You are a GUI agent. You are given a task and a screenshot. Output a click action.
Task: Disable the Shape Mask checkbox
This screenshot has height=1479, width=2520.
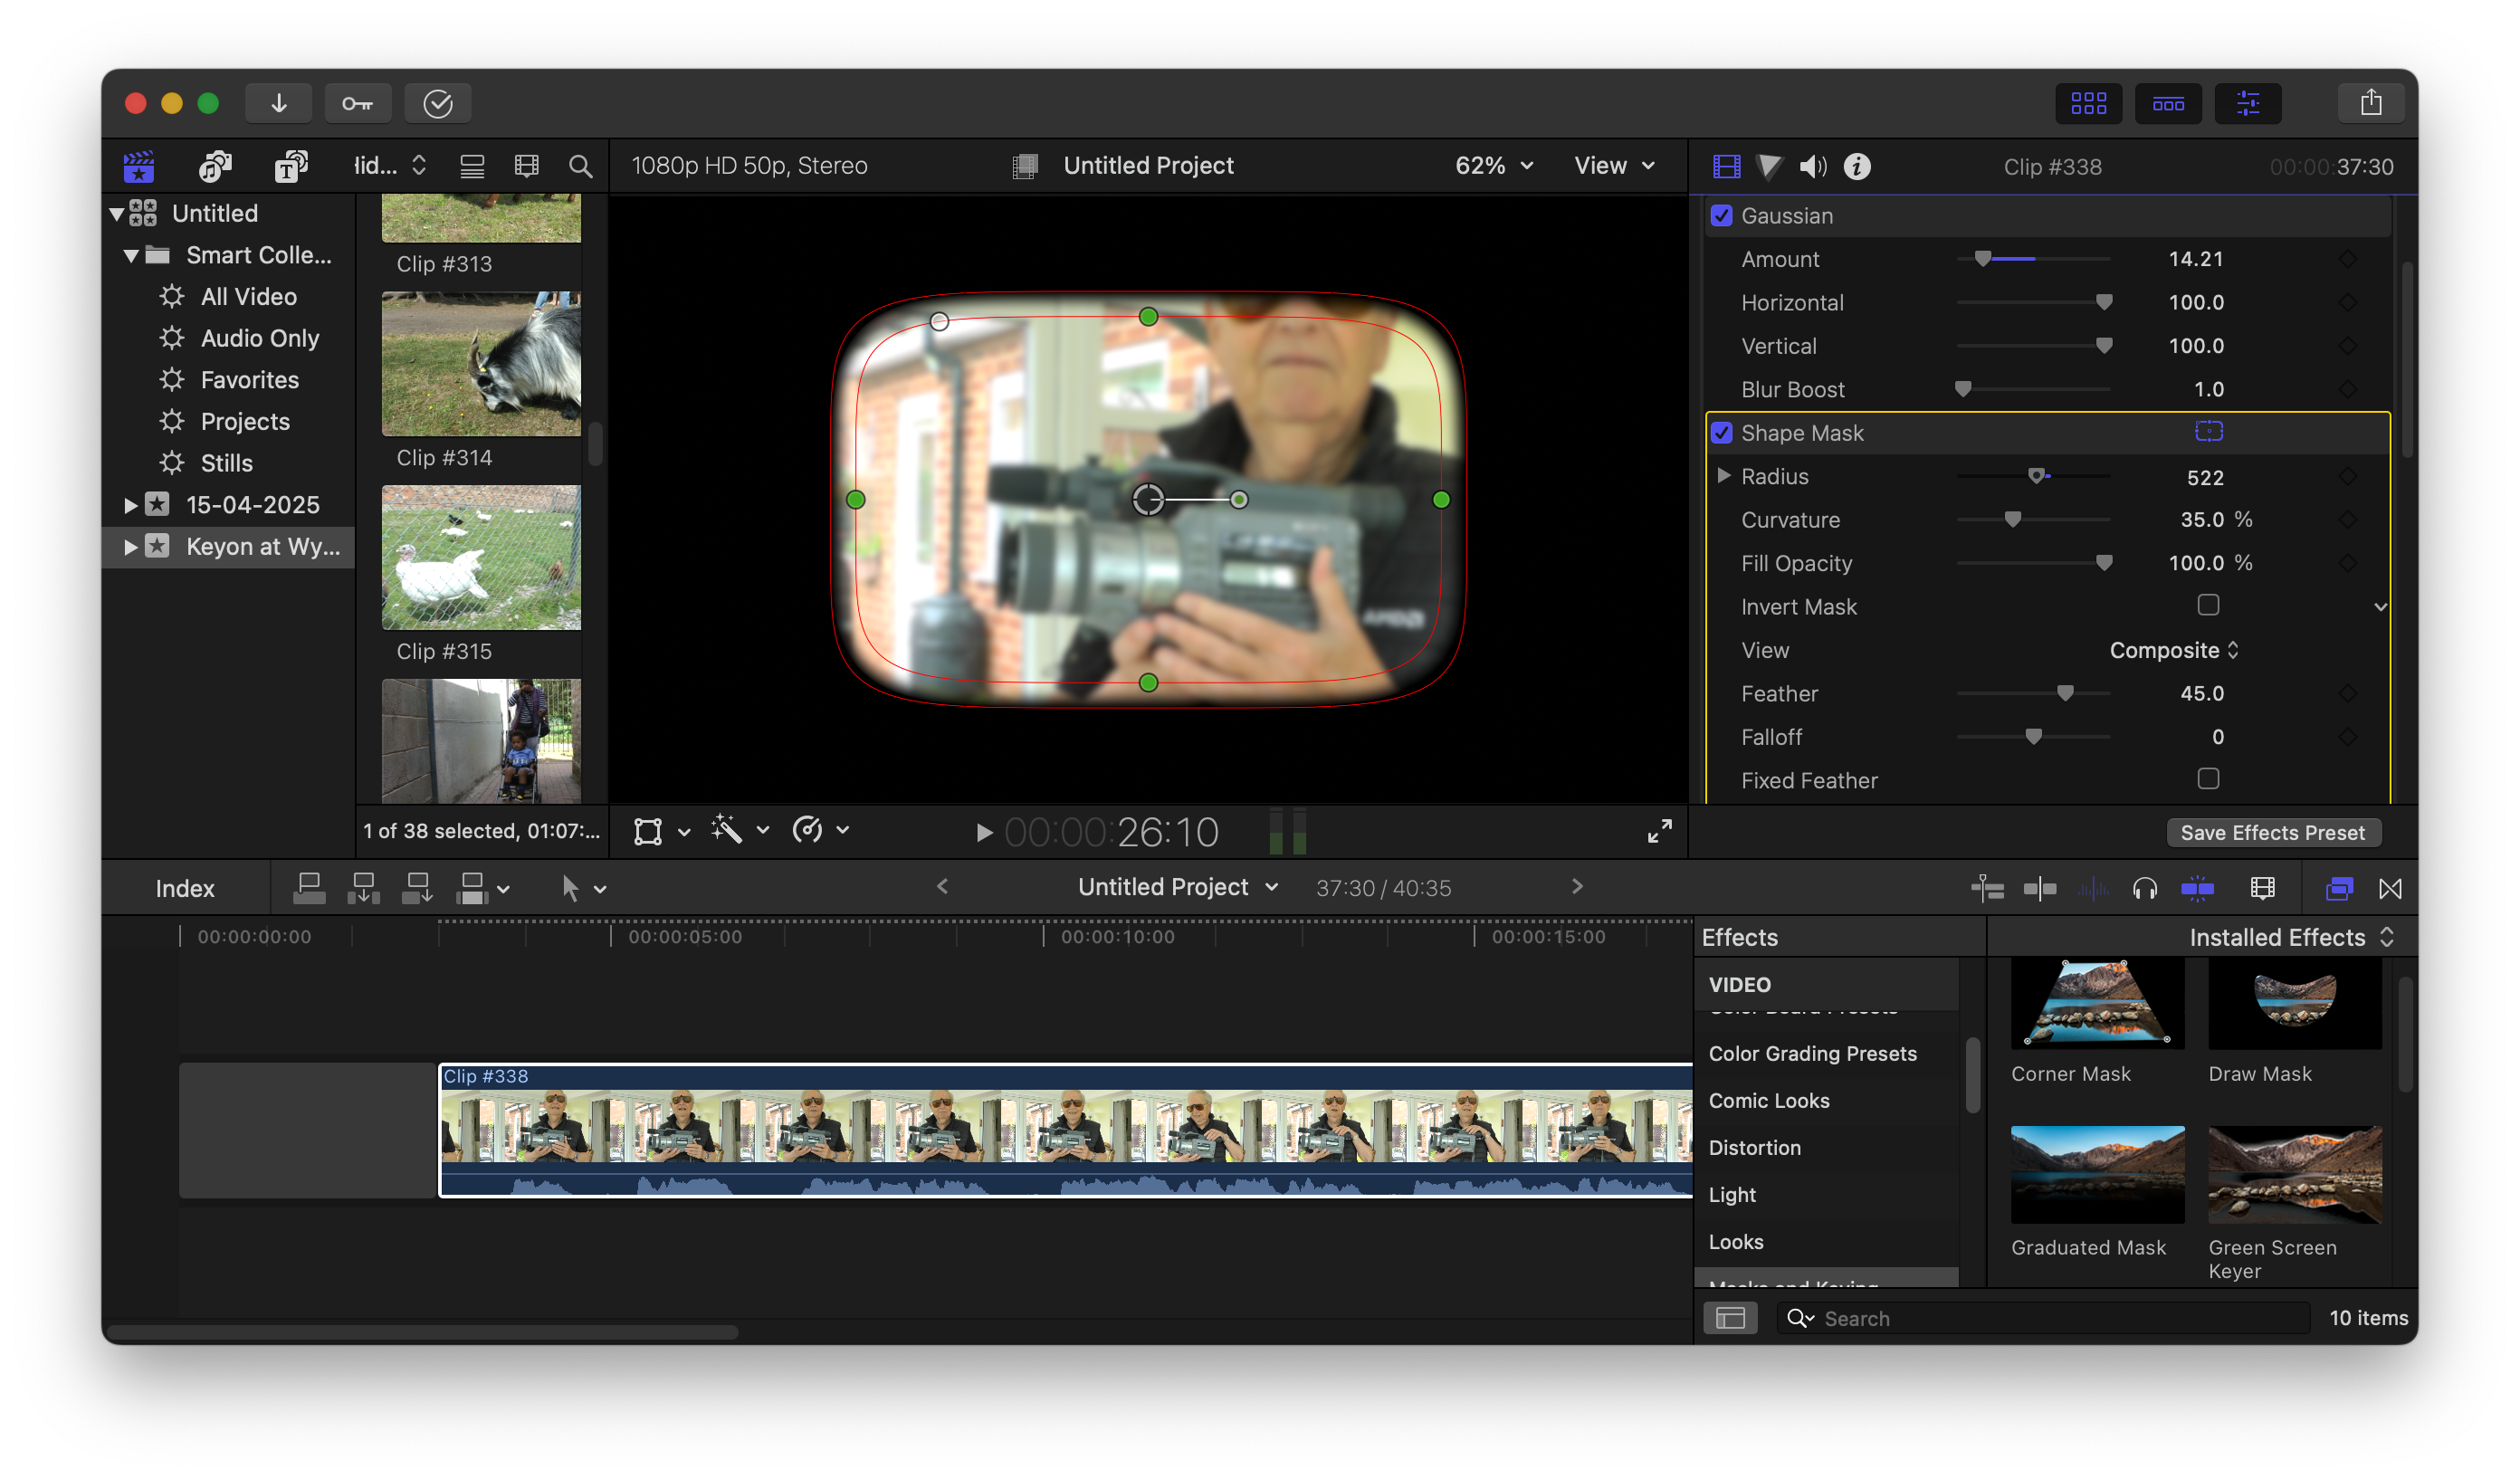pyautogui.click(x=1721, y=433)
